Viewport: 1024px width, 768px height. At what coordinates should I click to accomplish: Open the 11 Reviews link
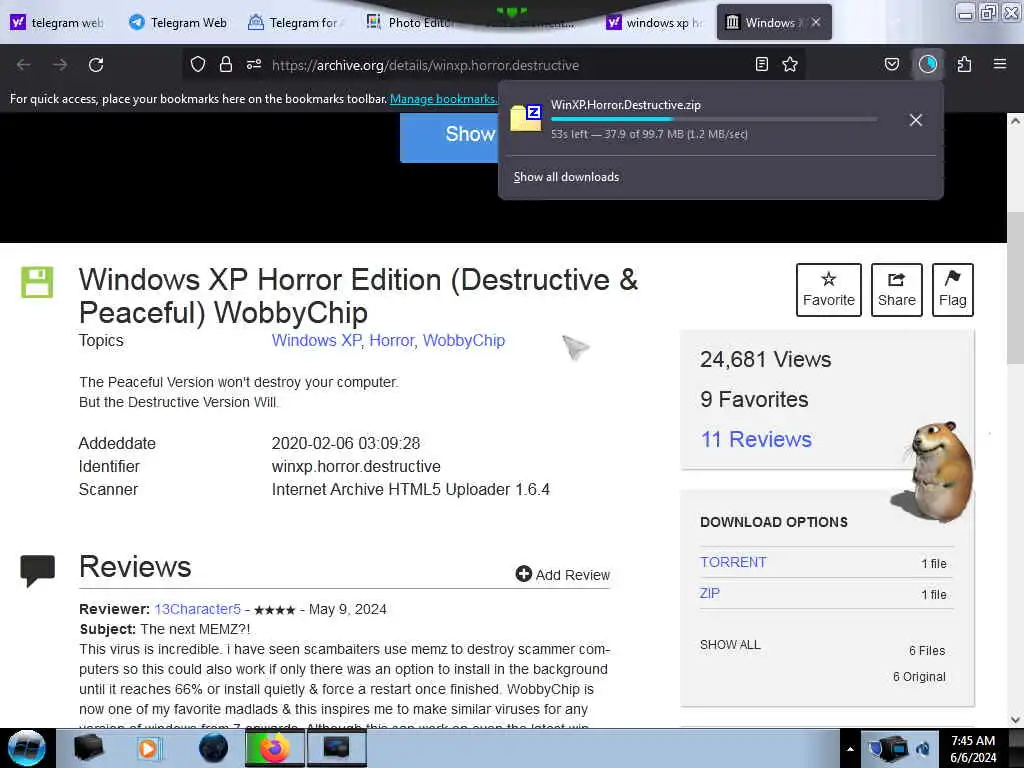[756, 440]
